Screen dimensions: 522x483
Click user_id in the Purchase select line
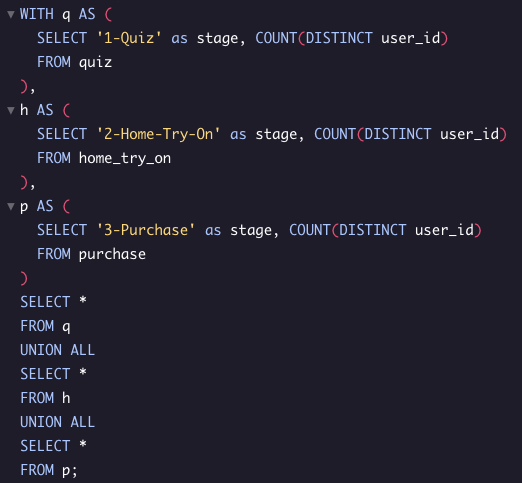click(x=444, y=230)
